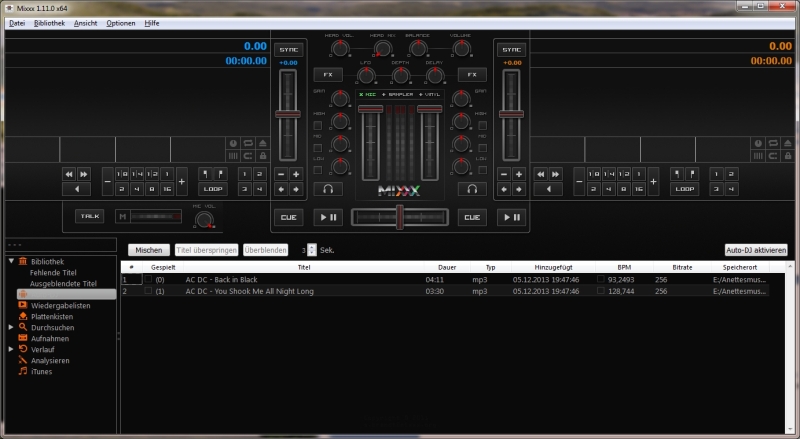Viewport: 800px width, 439px height.
Task: Expand the Durchsuchen tree node
Action: (11, 327)
